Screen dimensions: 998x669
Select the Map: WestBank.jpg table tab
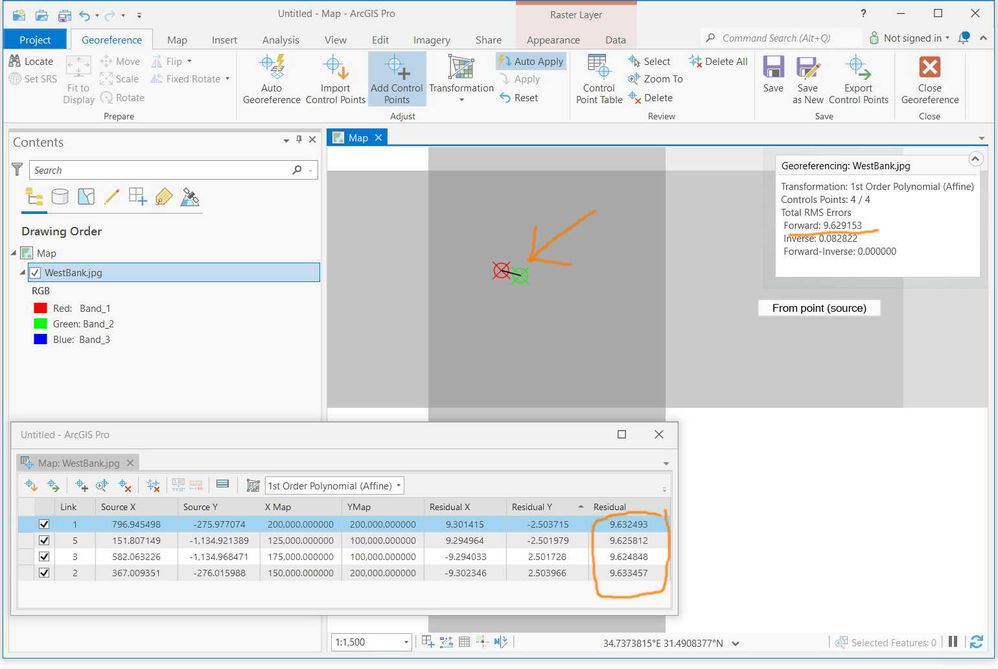[78, 463]
